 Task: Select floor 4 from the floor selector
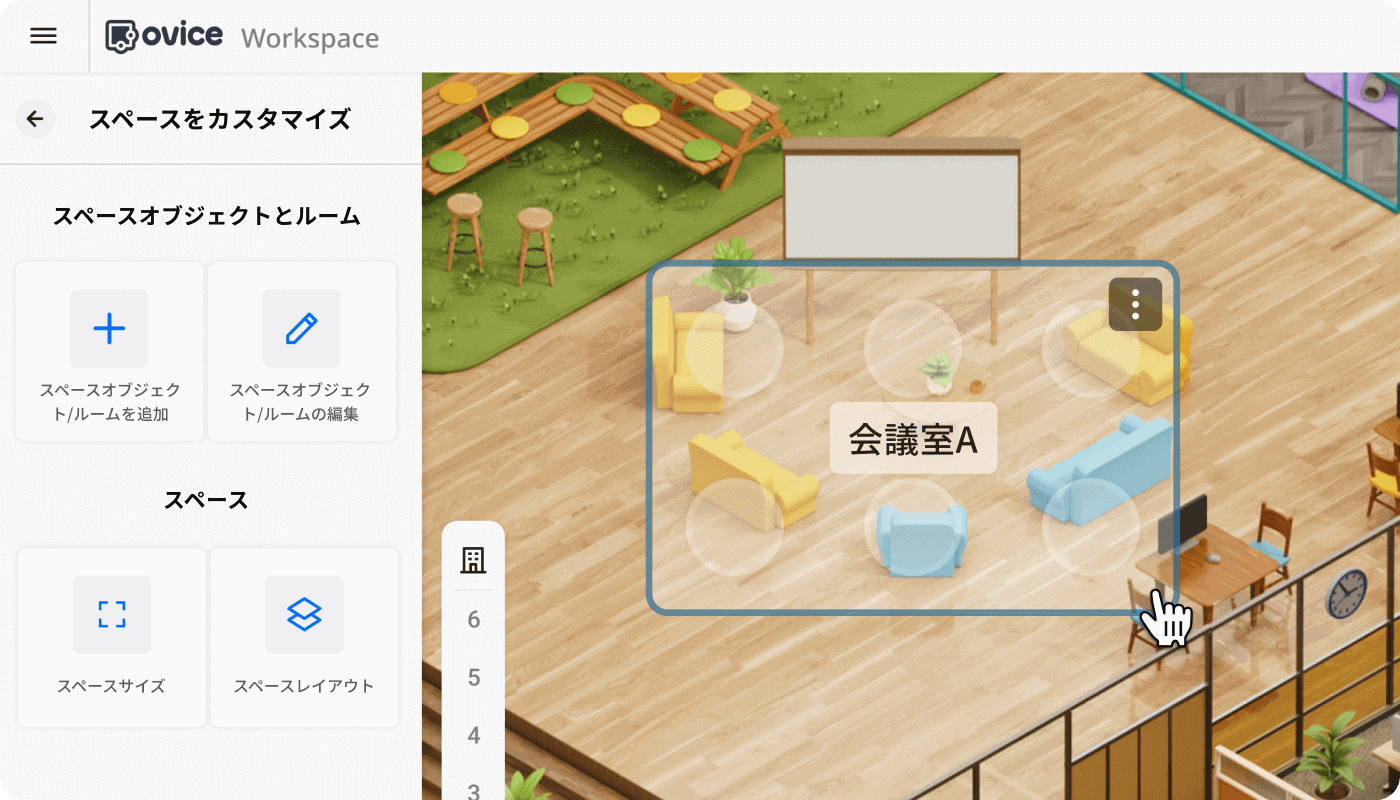pyautogui.click(x=474, y=735)
